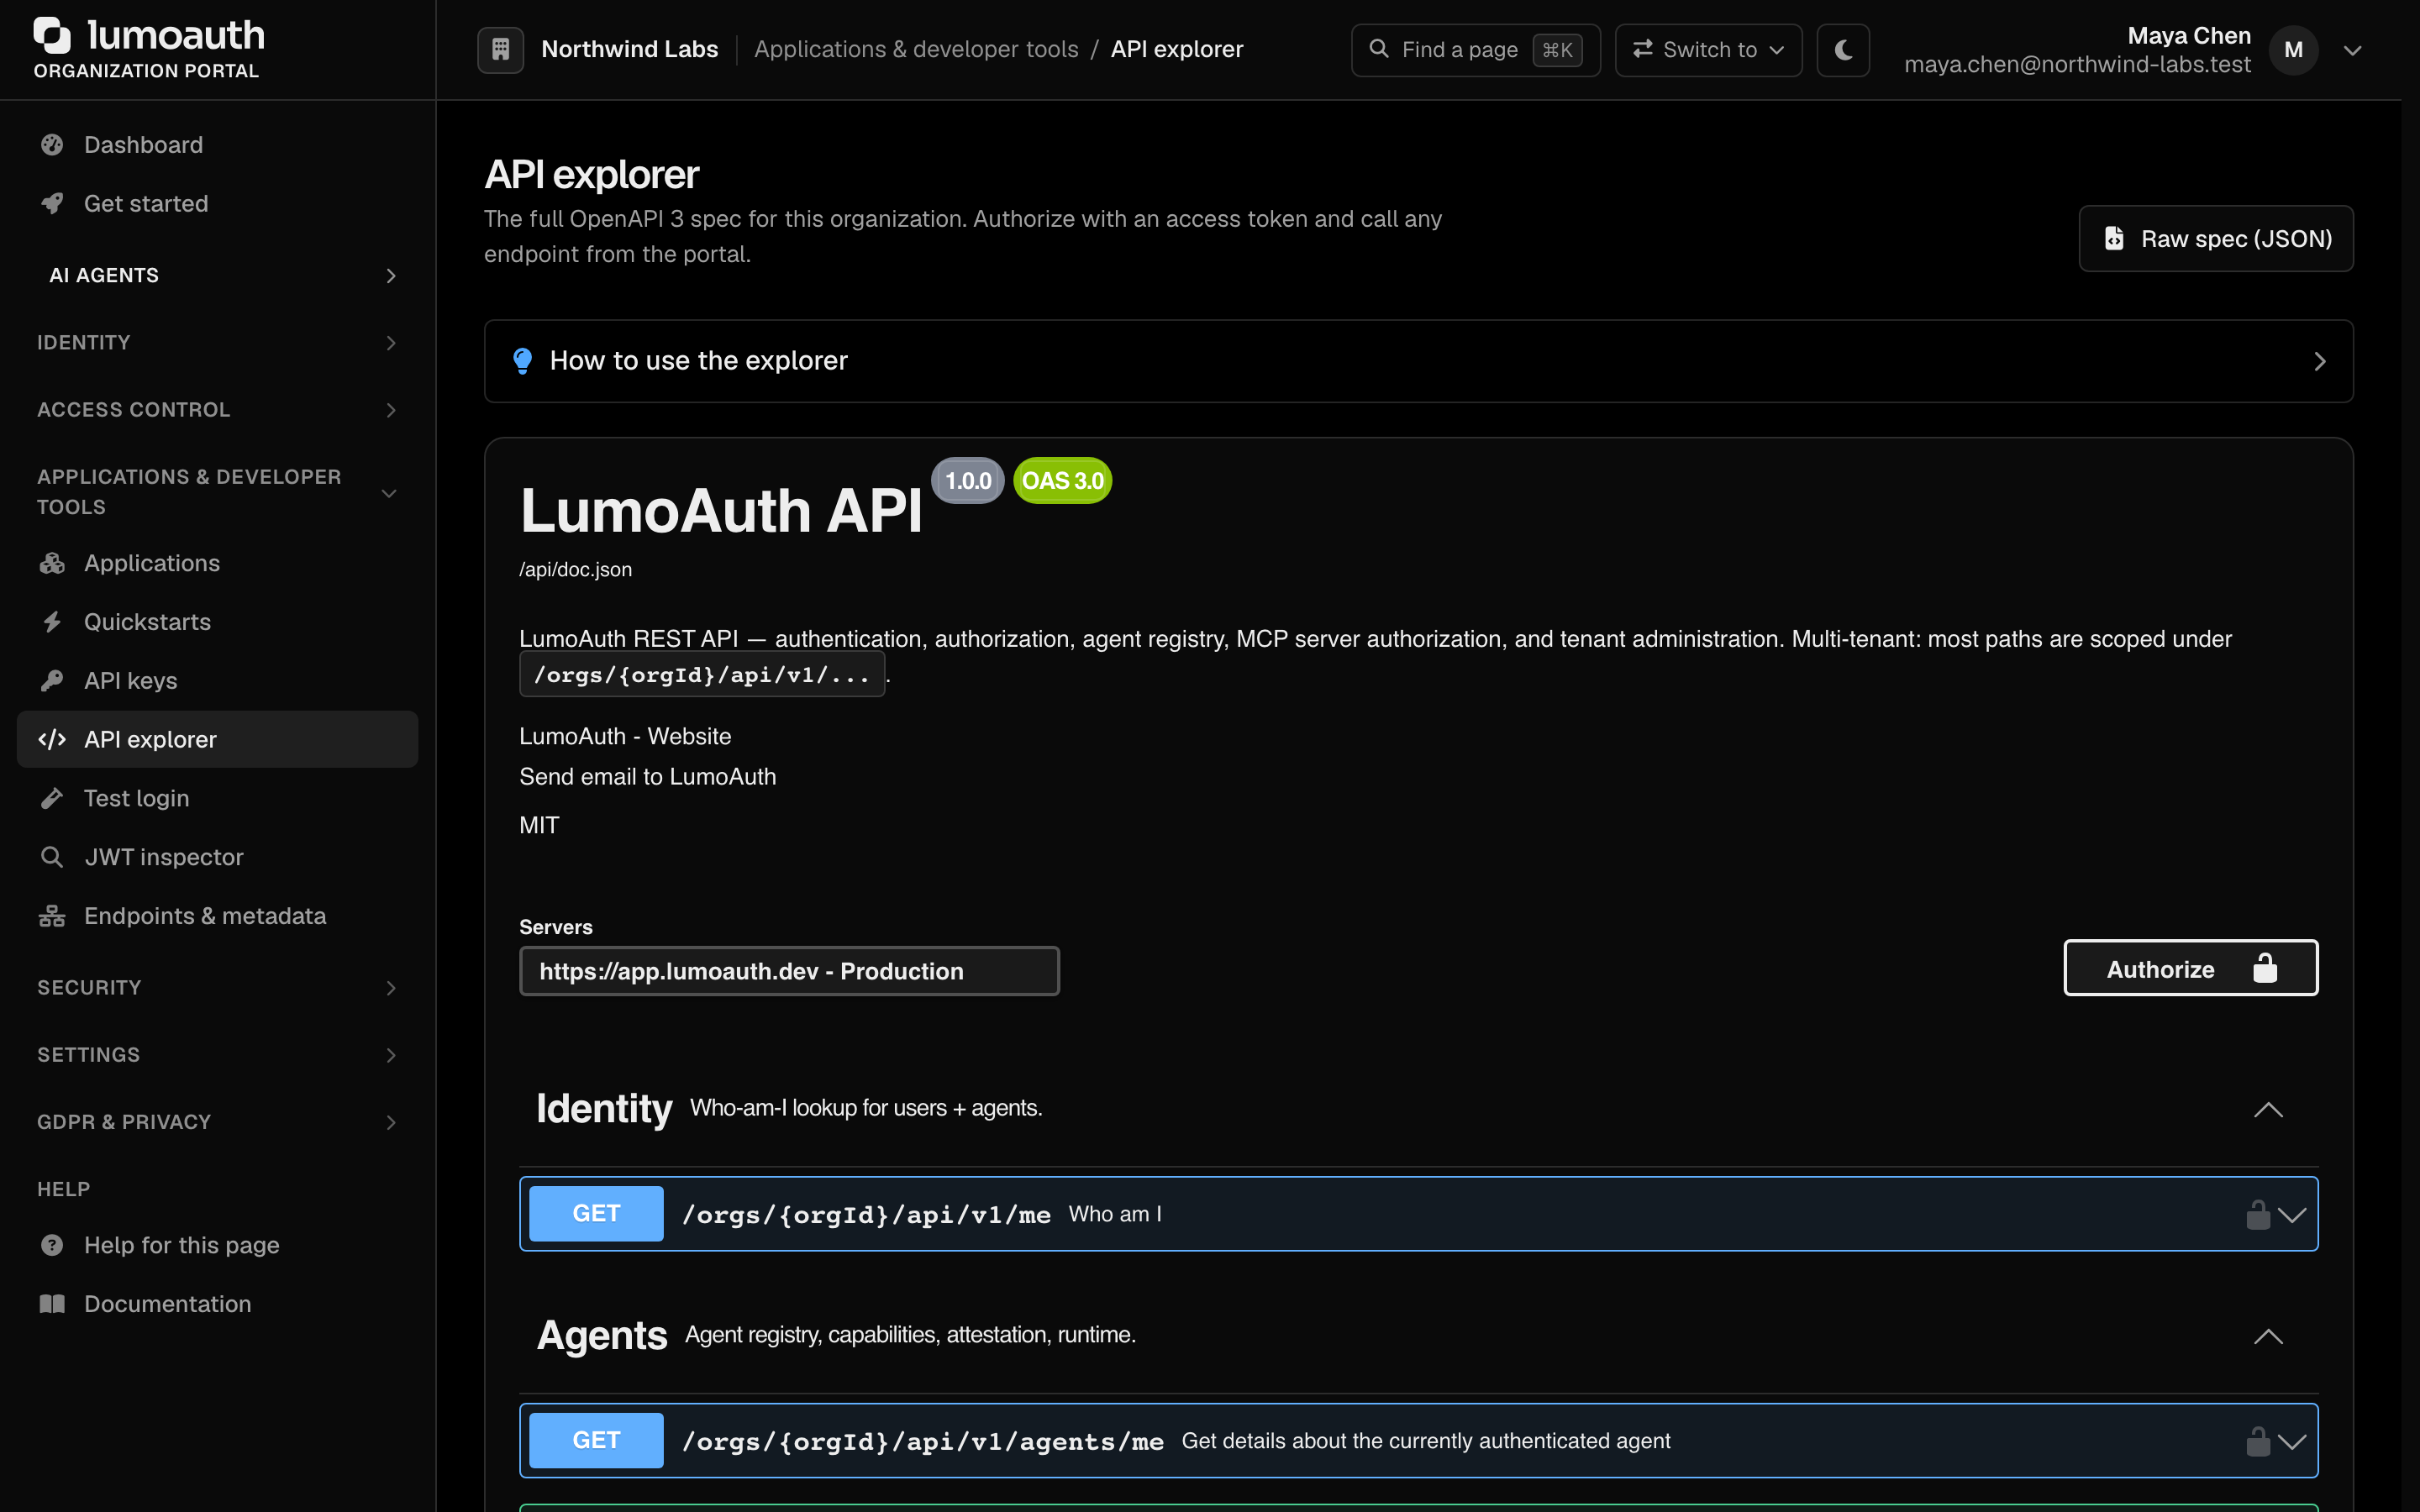Image resolution: width=2420 pixels, height=1512 pixels.
Task: Click the OAS 3.0 badge
Action: (1062, 481)
